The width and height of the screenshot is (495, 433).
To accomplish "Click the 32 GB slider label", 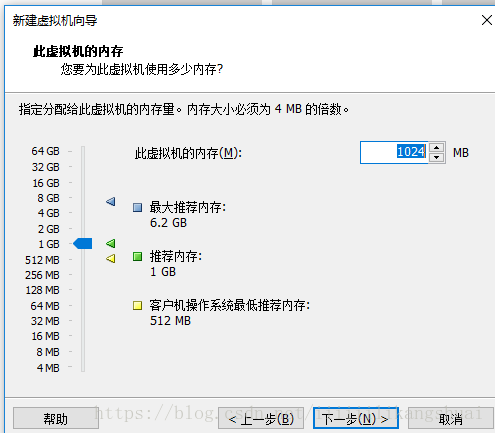I will pyautogui.click(x=45, y=167).
